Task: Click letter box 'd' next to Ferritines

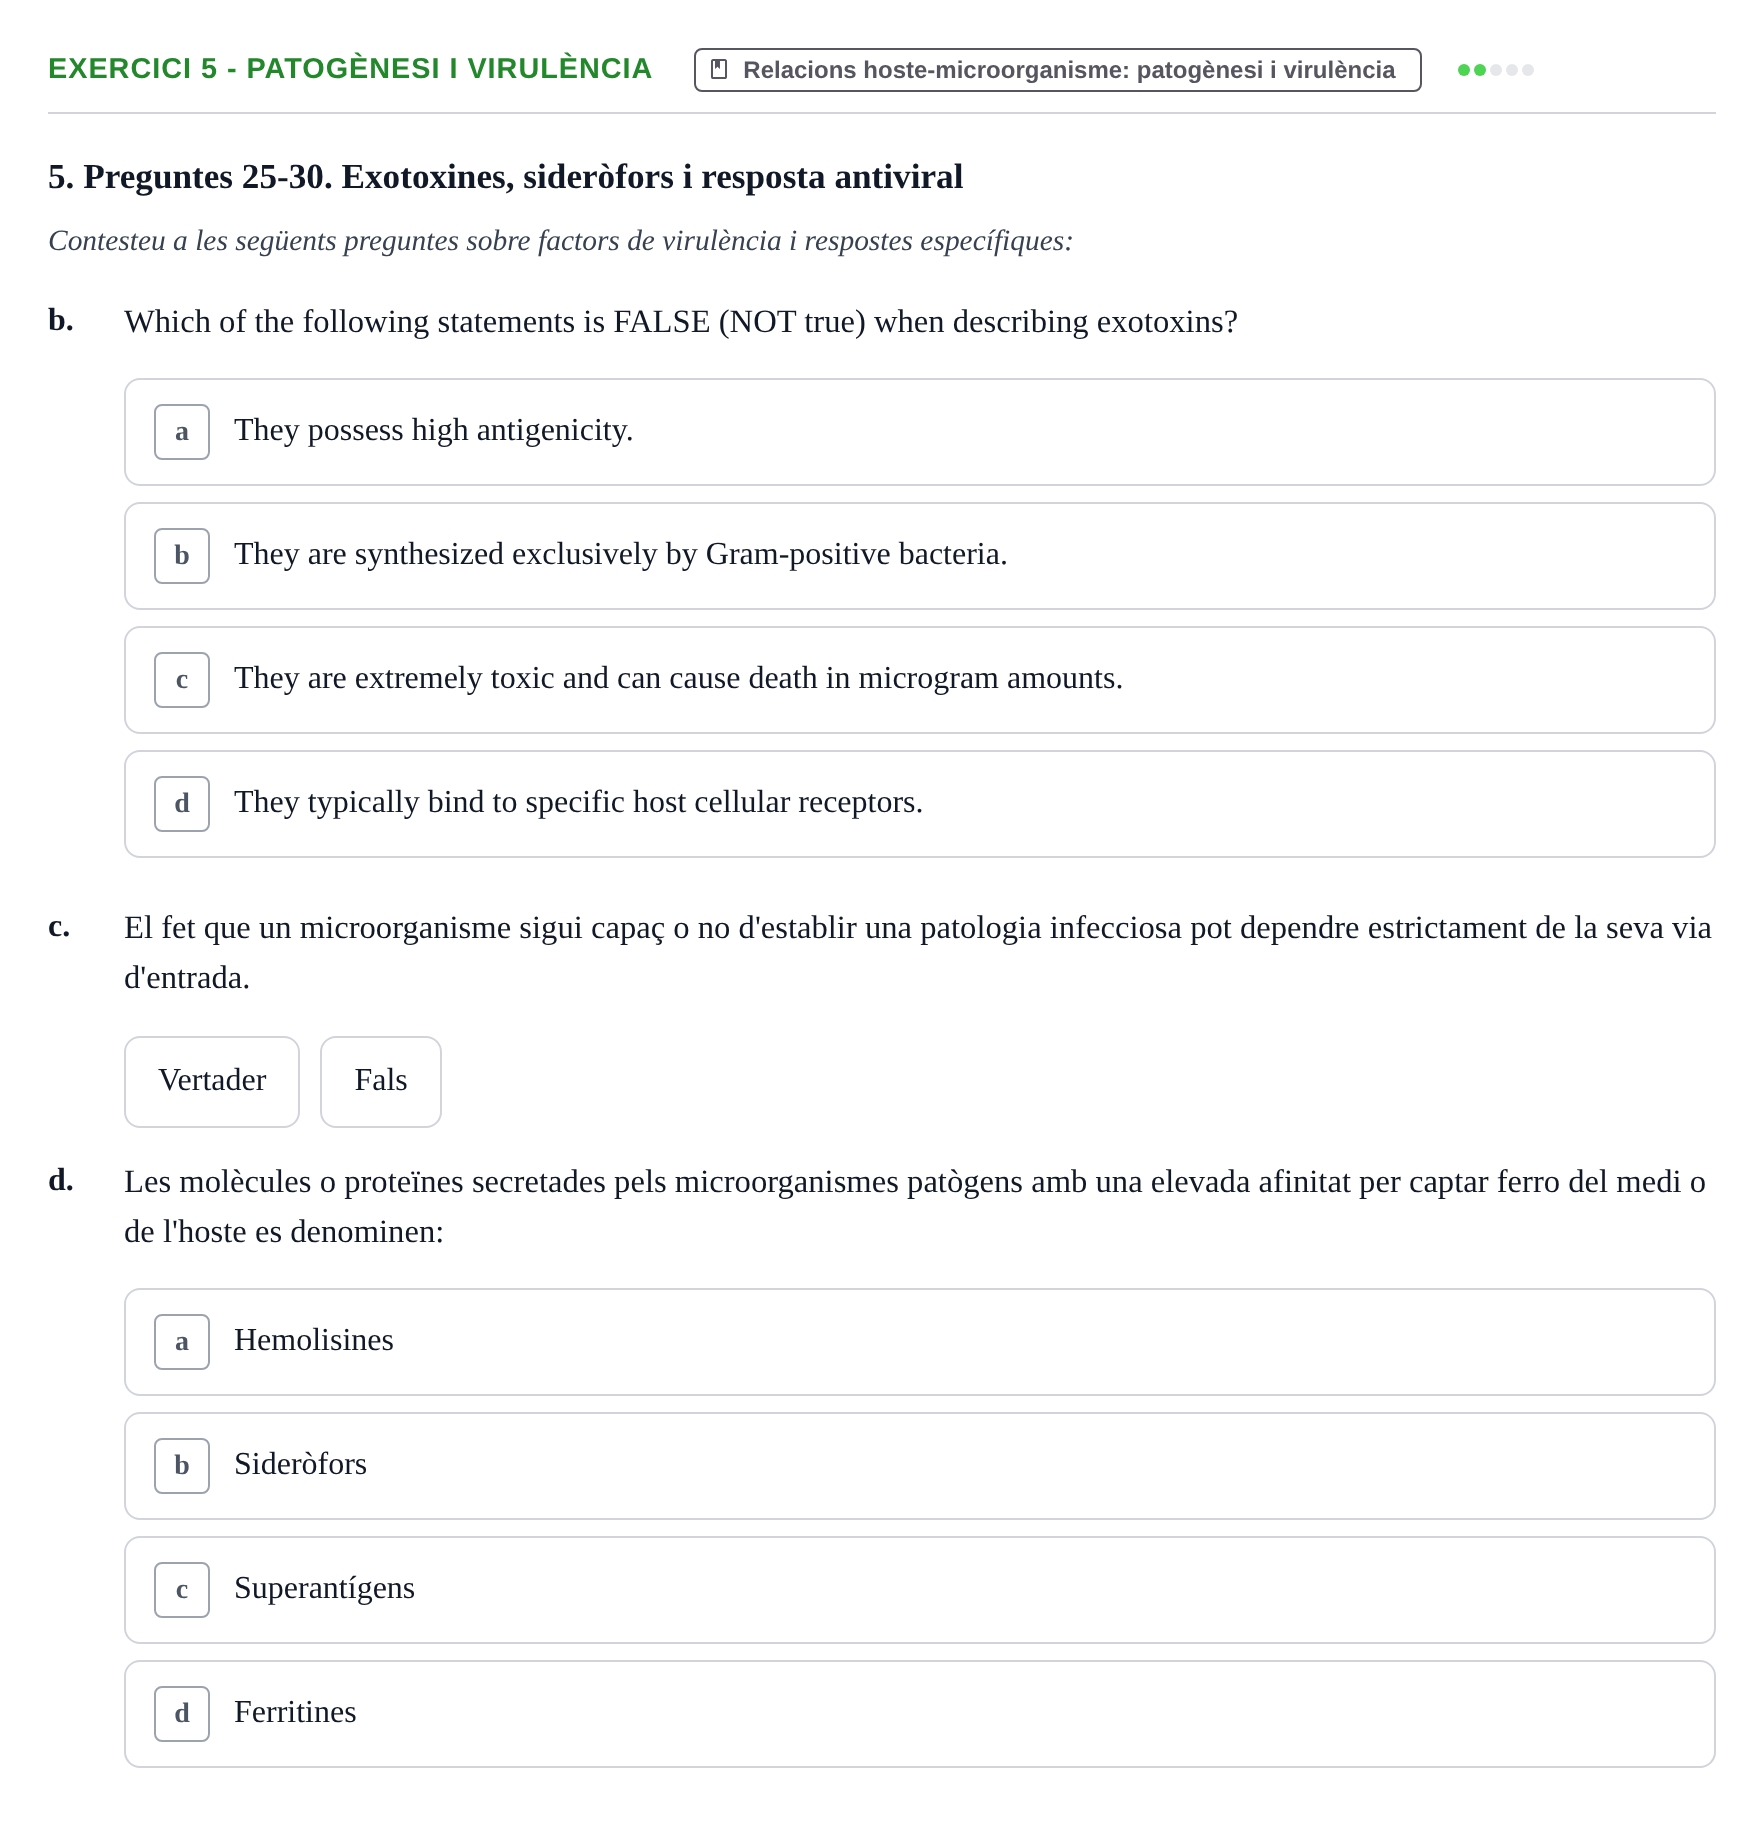Action: (x=182, y=1714)
